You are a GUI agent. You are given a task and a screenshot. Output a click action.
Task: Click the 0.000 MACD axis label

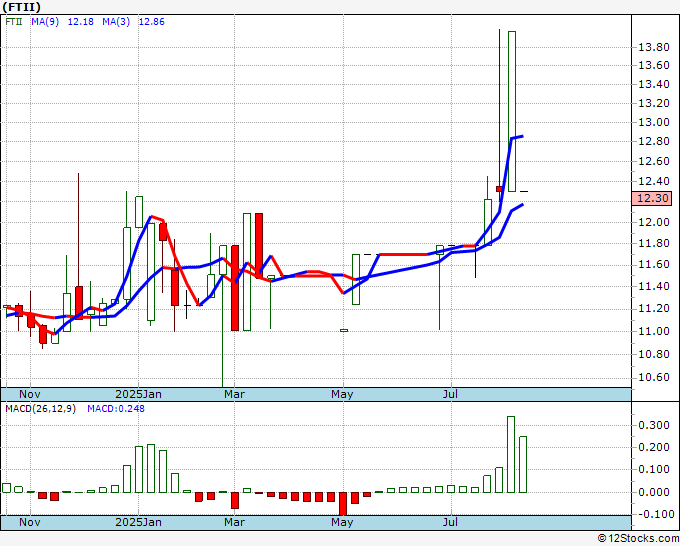(x=654, y=492)
